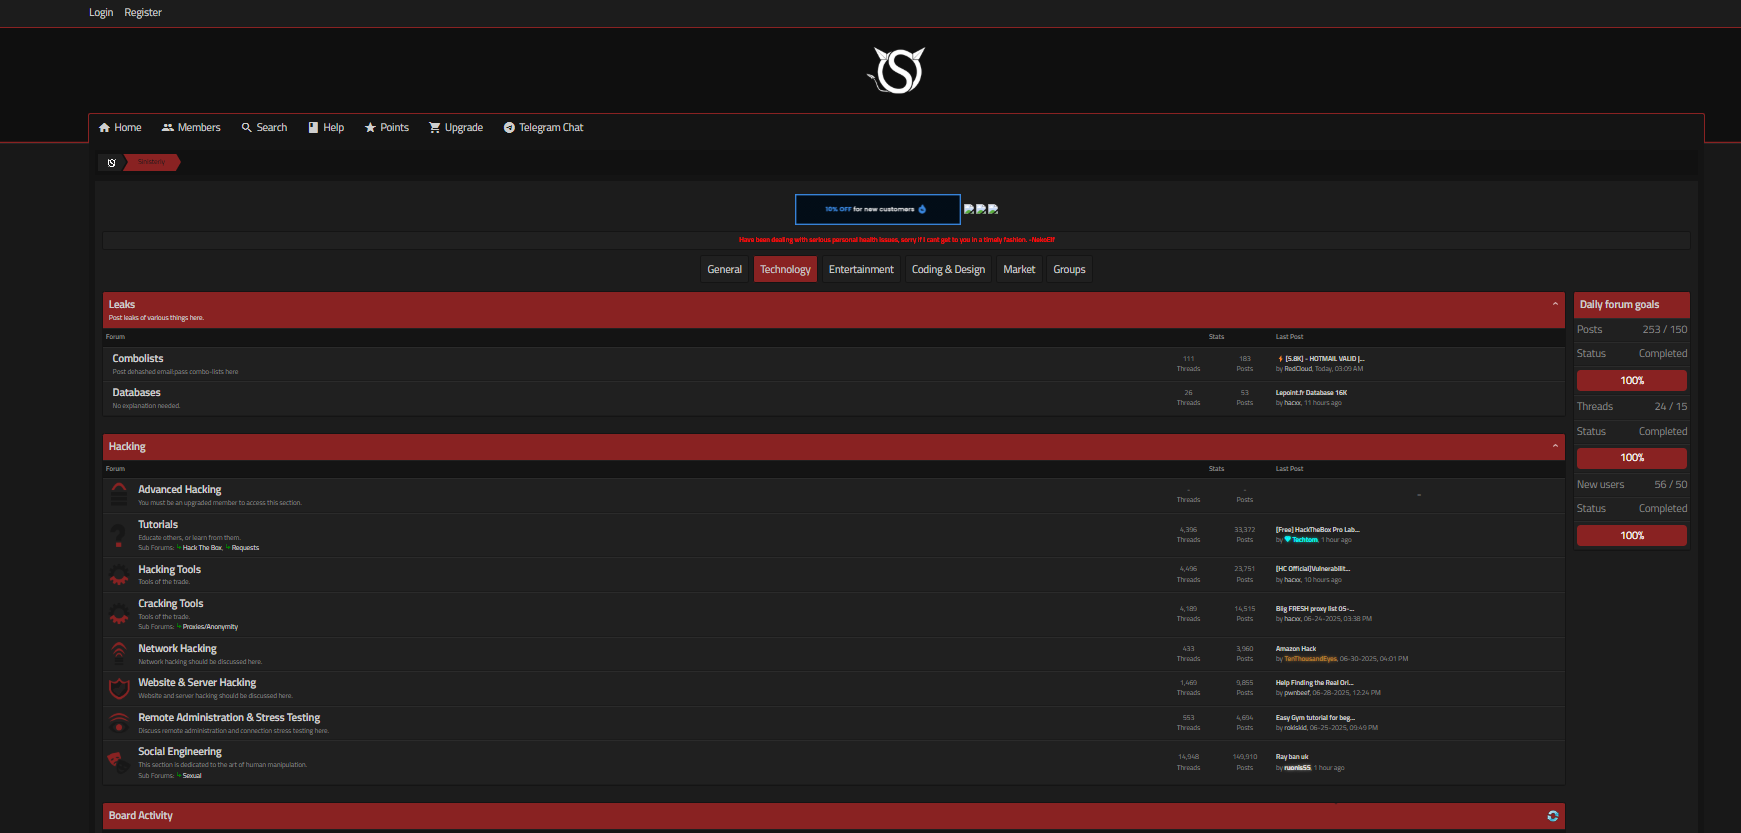Image resolution: width=1741 pixels, height=833 pixels.
Task: Open the Points page
Action: pyautogui.click(x=387, y=128)
